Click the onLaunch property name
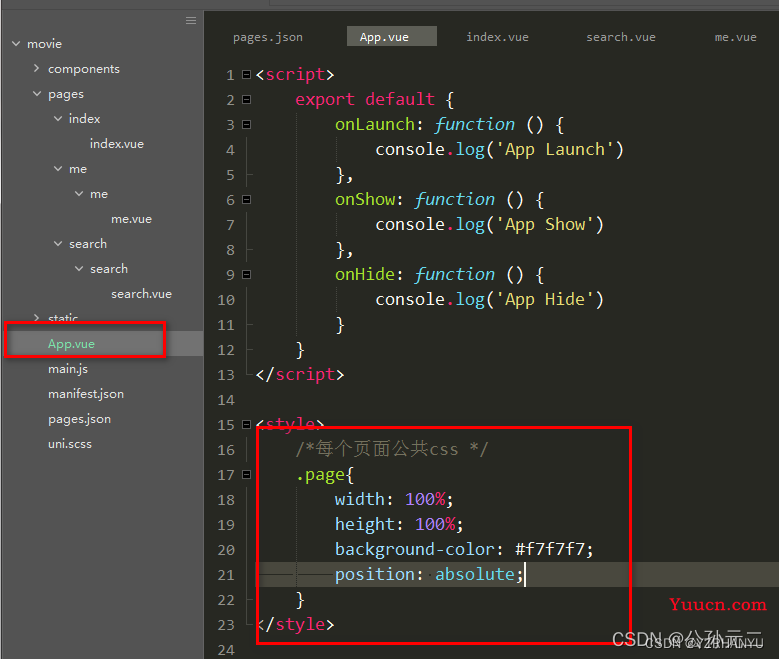 [x=375, y=124]
